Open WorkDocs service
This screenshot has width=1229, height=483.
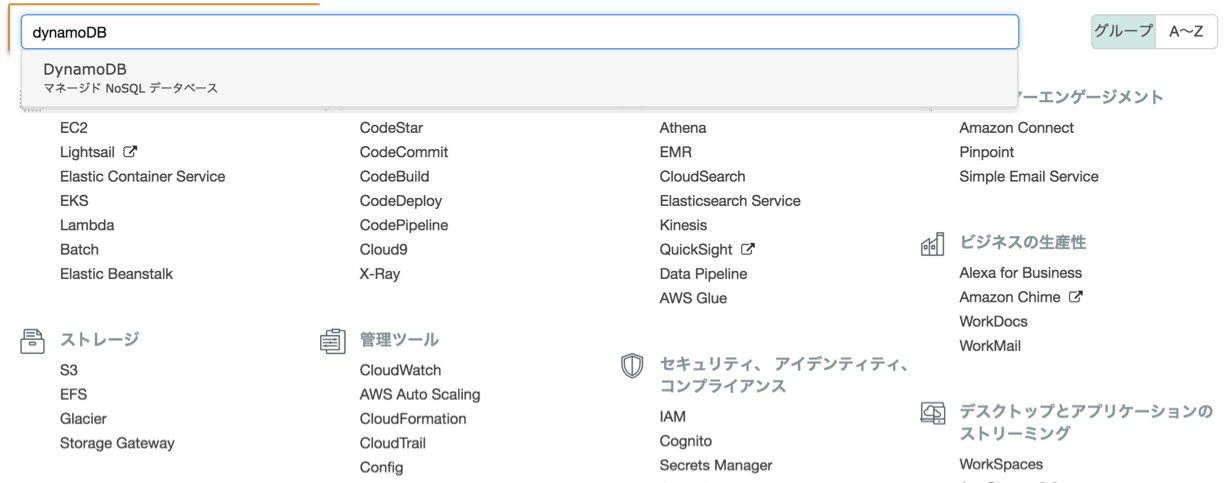click(994, 321)
